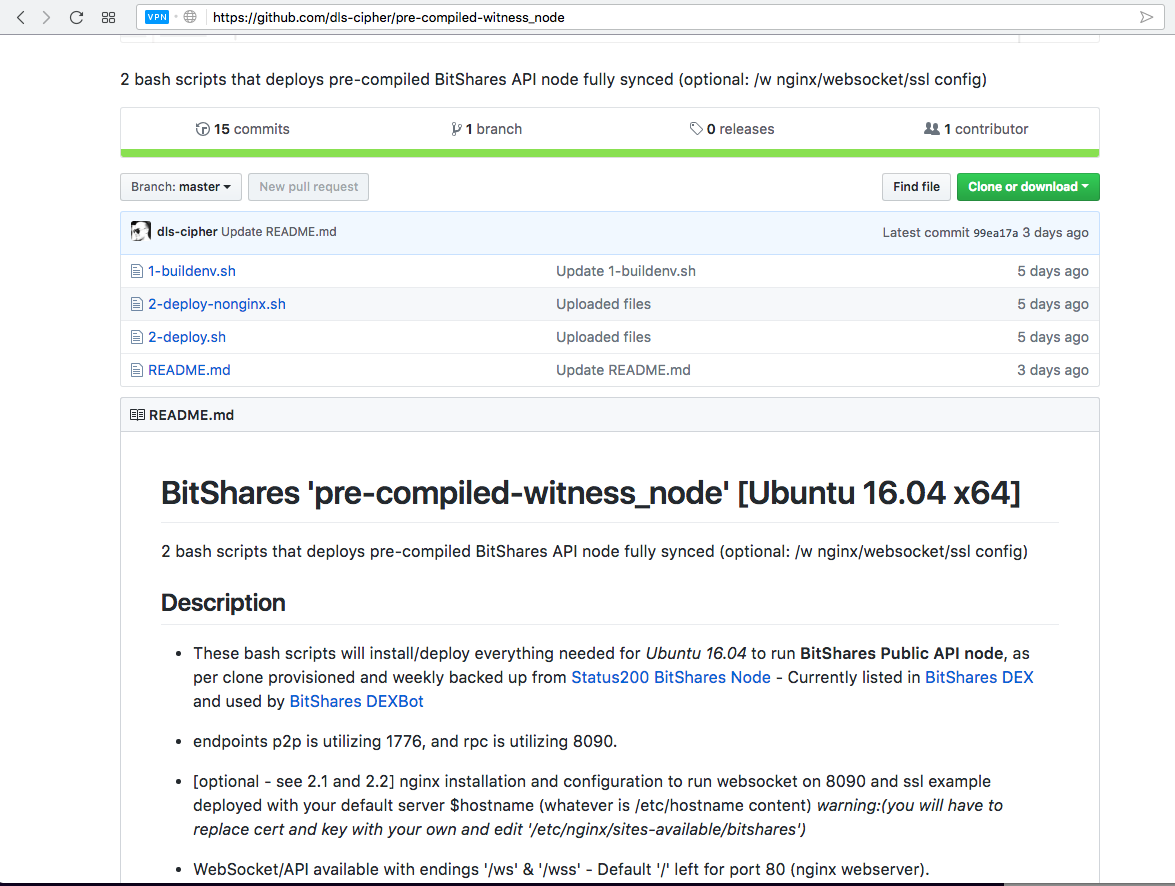Click the README title heading 'BitShares pre-compiled-witness_node'

(590, 493)
